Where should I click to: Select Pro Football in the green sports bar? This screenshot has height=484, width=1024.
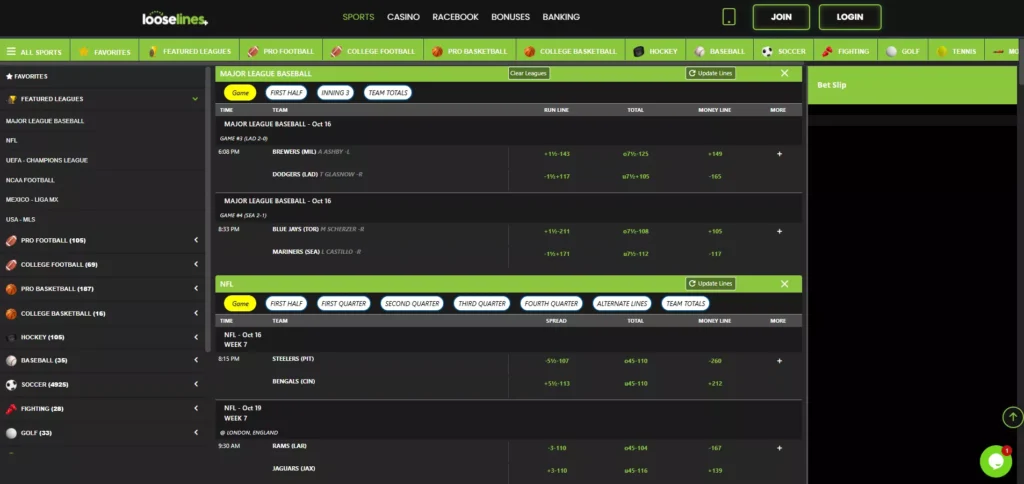(281, 52)
